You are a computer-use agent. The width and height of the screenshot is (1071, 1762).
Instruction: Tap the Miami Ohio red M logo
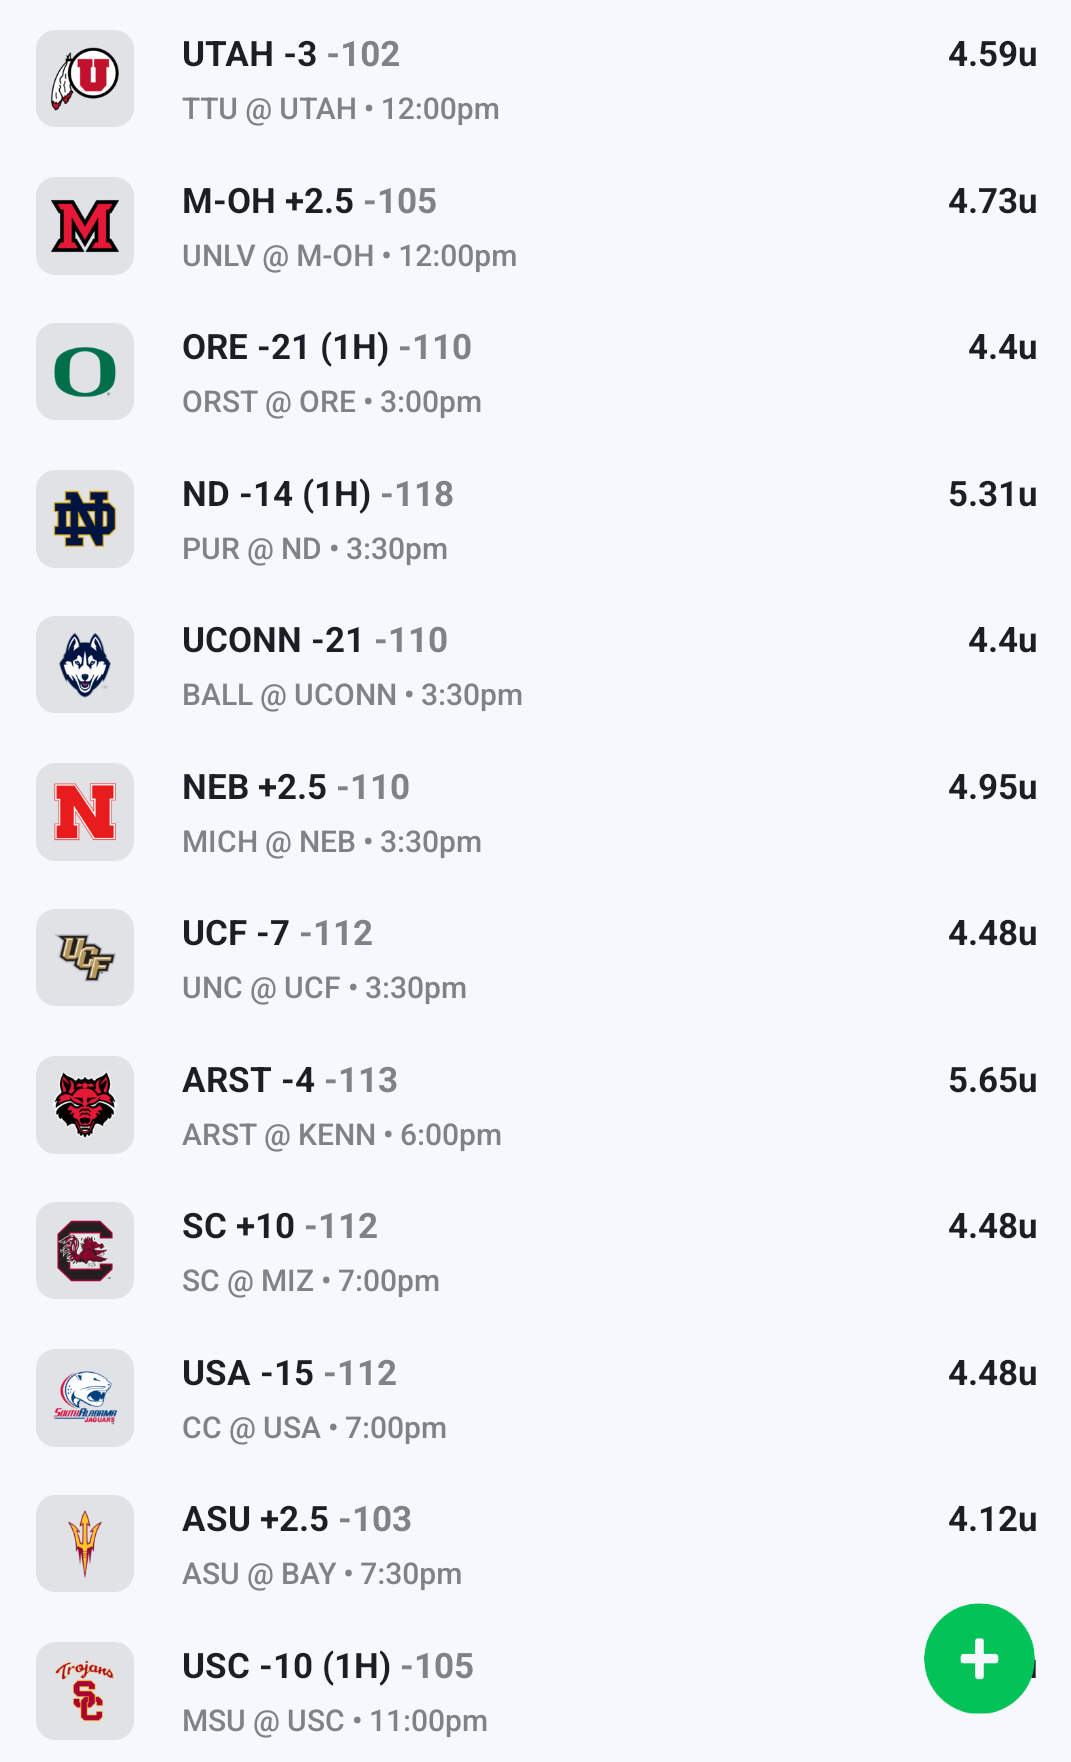pos(85,226)
